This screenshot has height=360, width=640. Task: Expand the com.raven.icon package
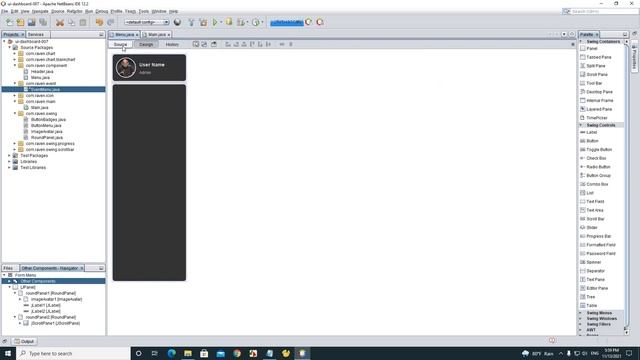pos(15,96)
